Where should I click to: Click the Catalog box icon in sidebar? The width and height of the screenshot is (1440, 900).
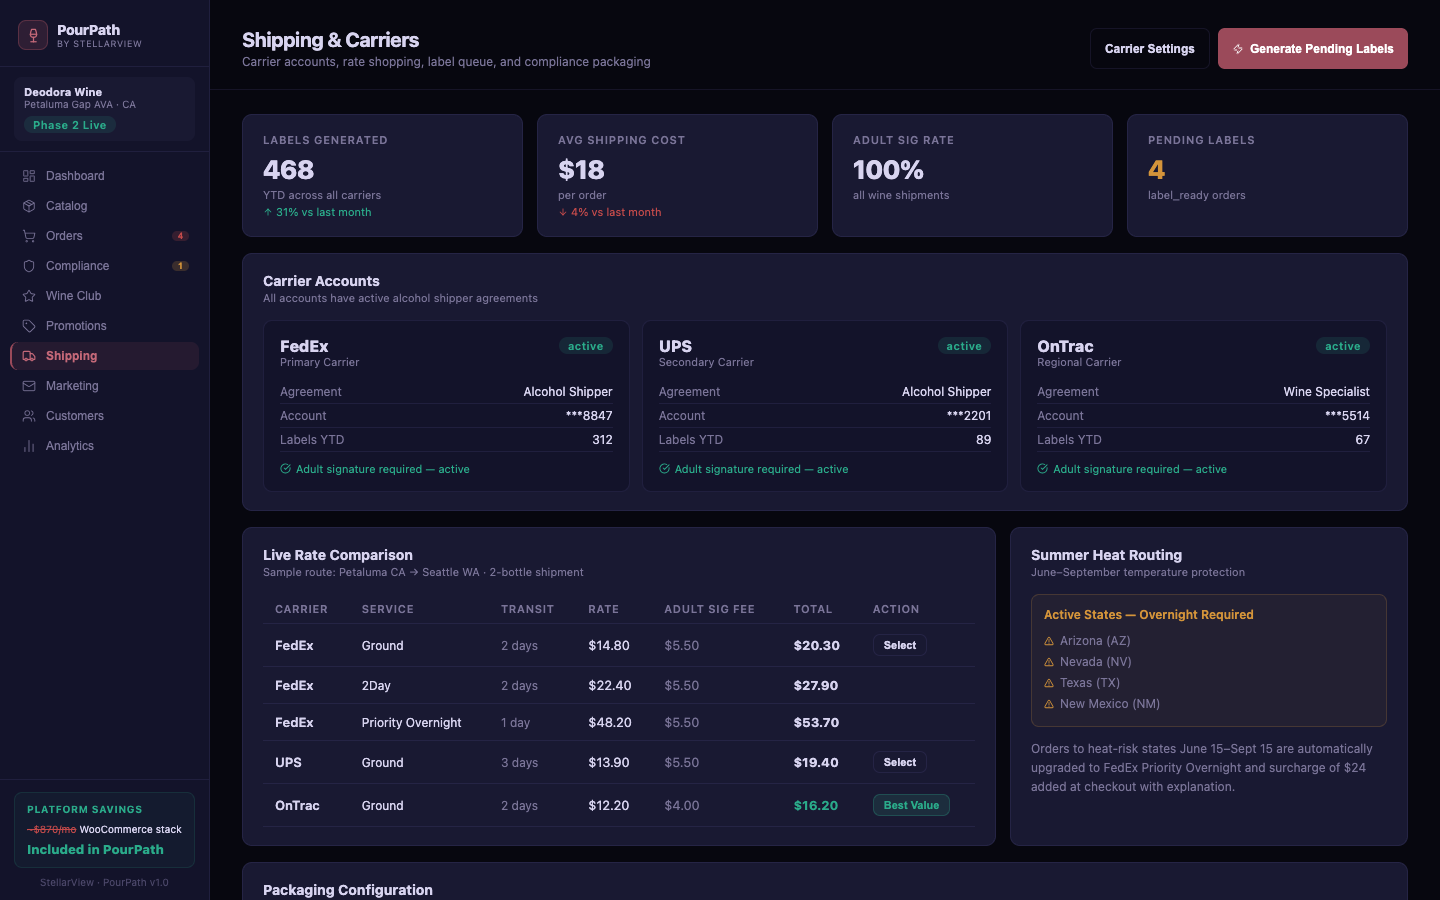(29, 206)
